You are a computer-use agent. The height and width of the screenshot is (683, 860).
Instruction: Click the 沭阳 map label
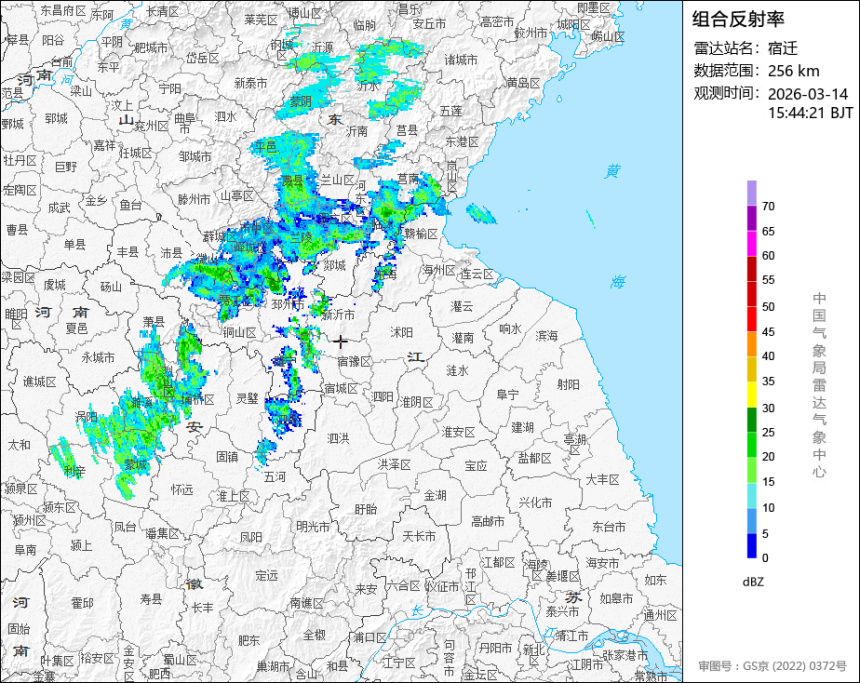(x=401, y=332)
